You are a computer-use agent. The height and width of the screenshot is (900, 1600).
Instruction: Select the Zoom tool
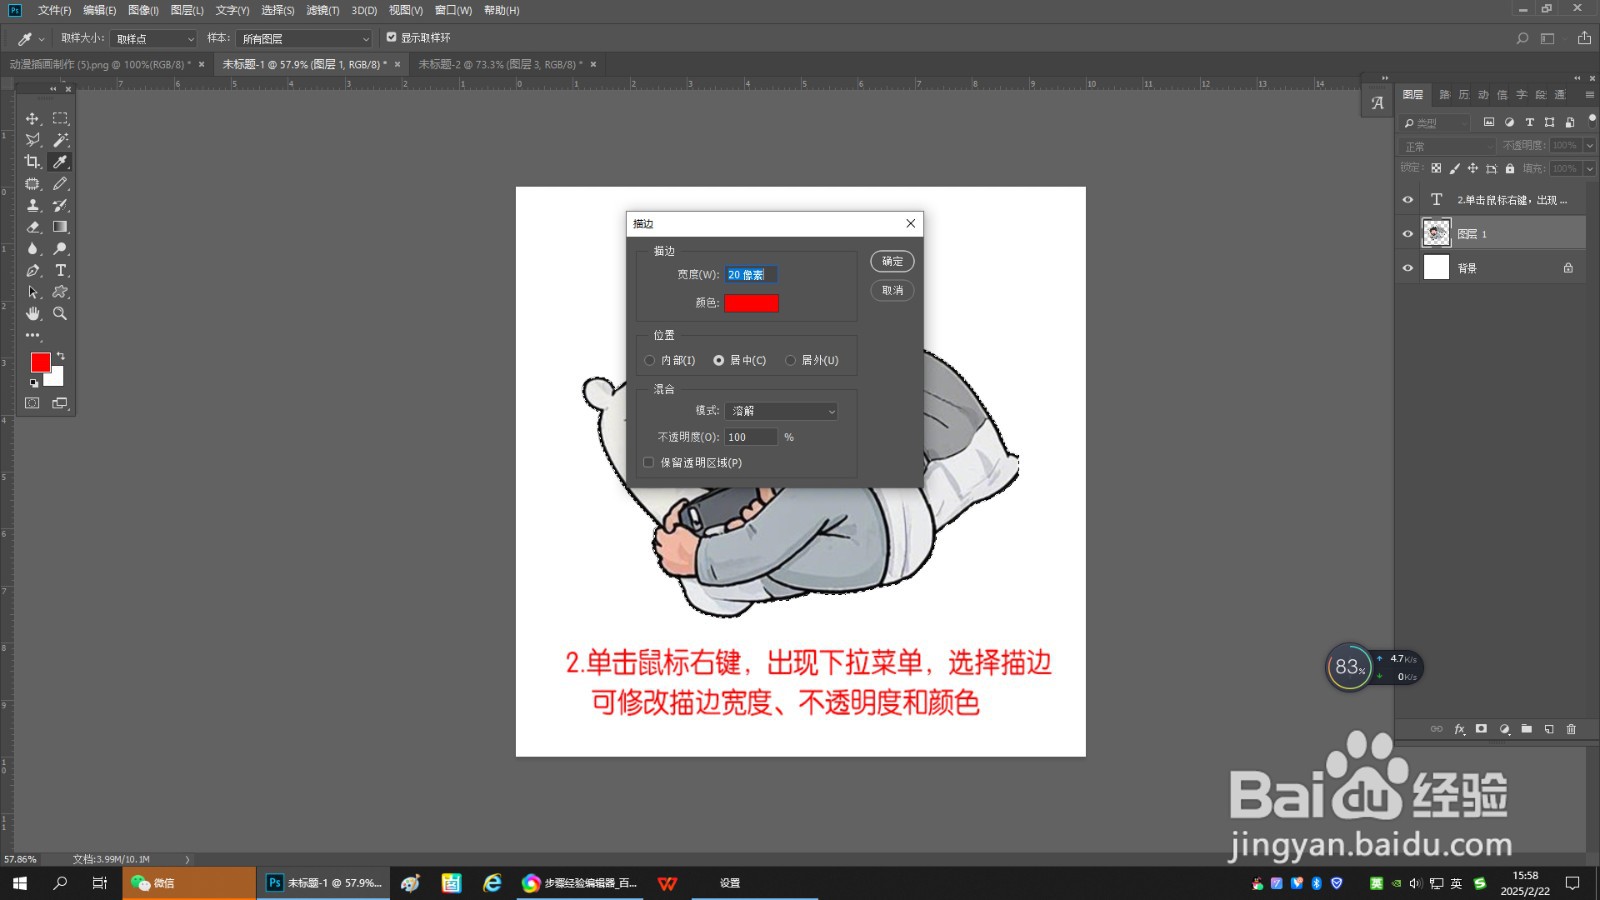coord(60,314)
